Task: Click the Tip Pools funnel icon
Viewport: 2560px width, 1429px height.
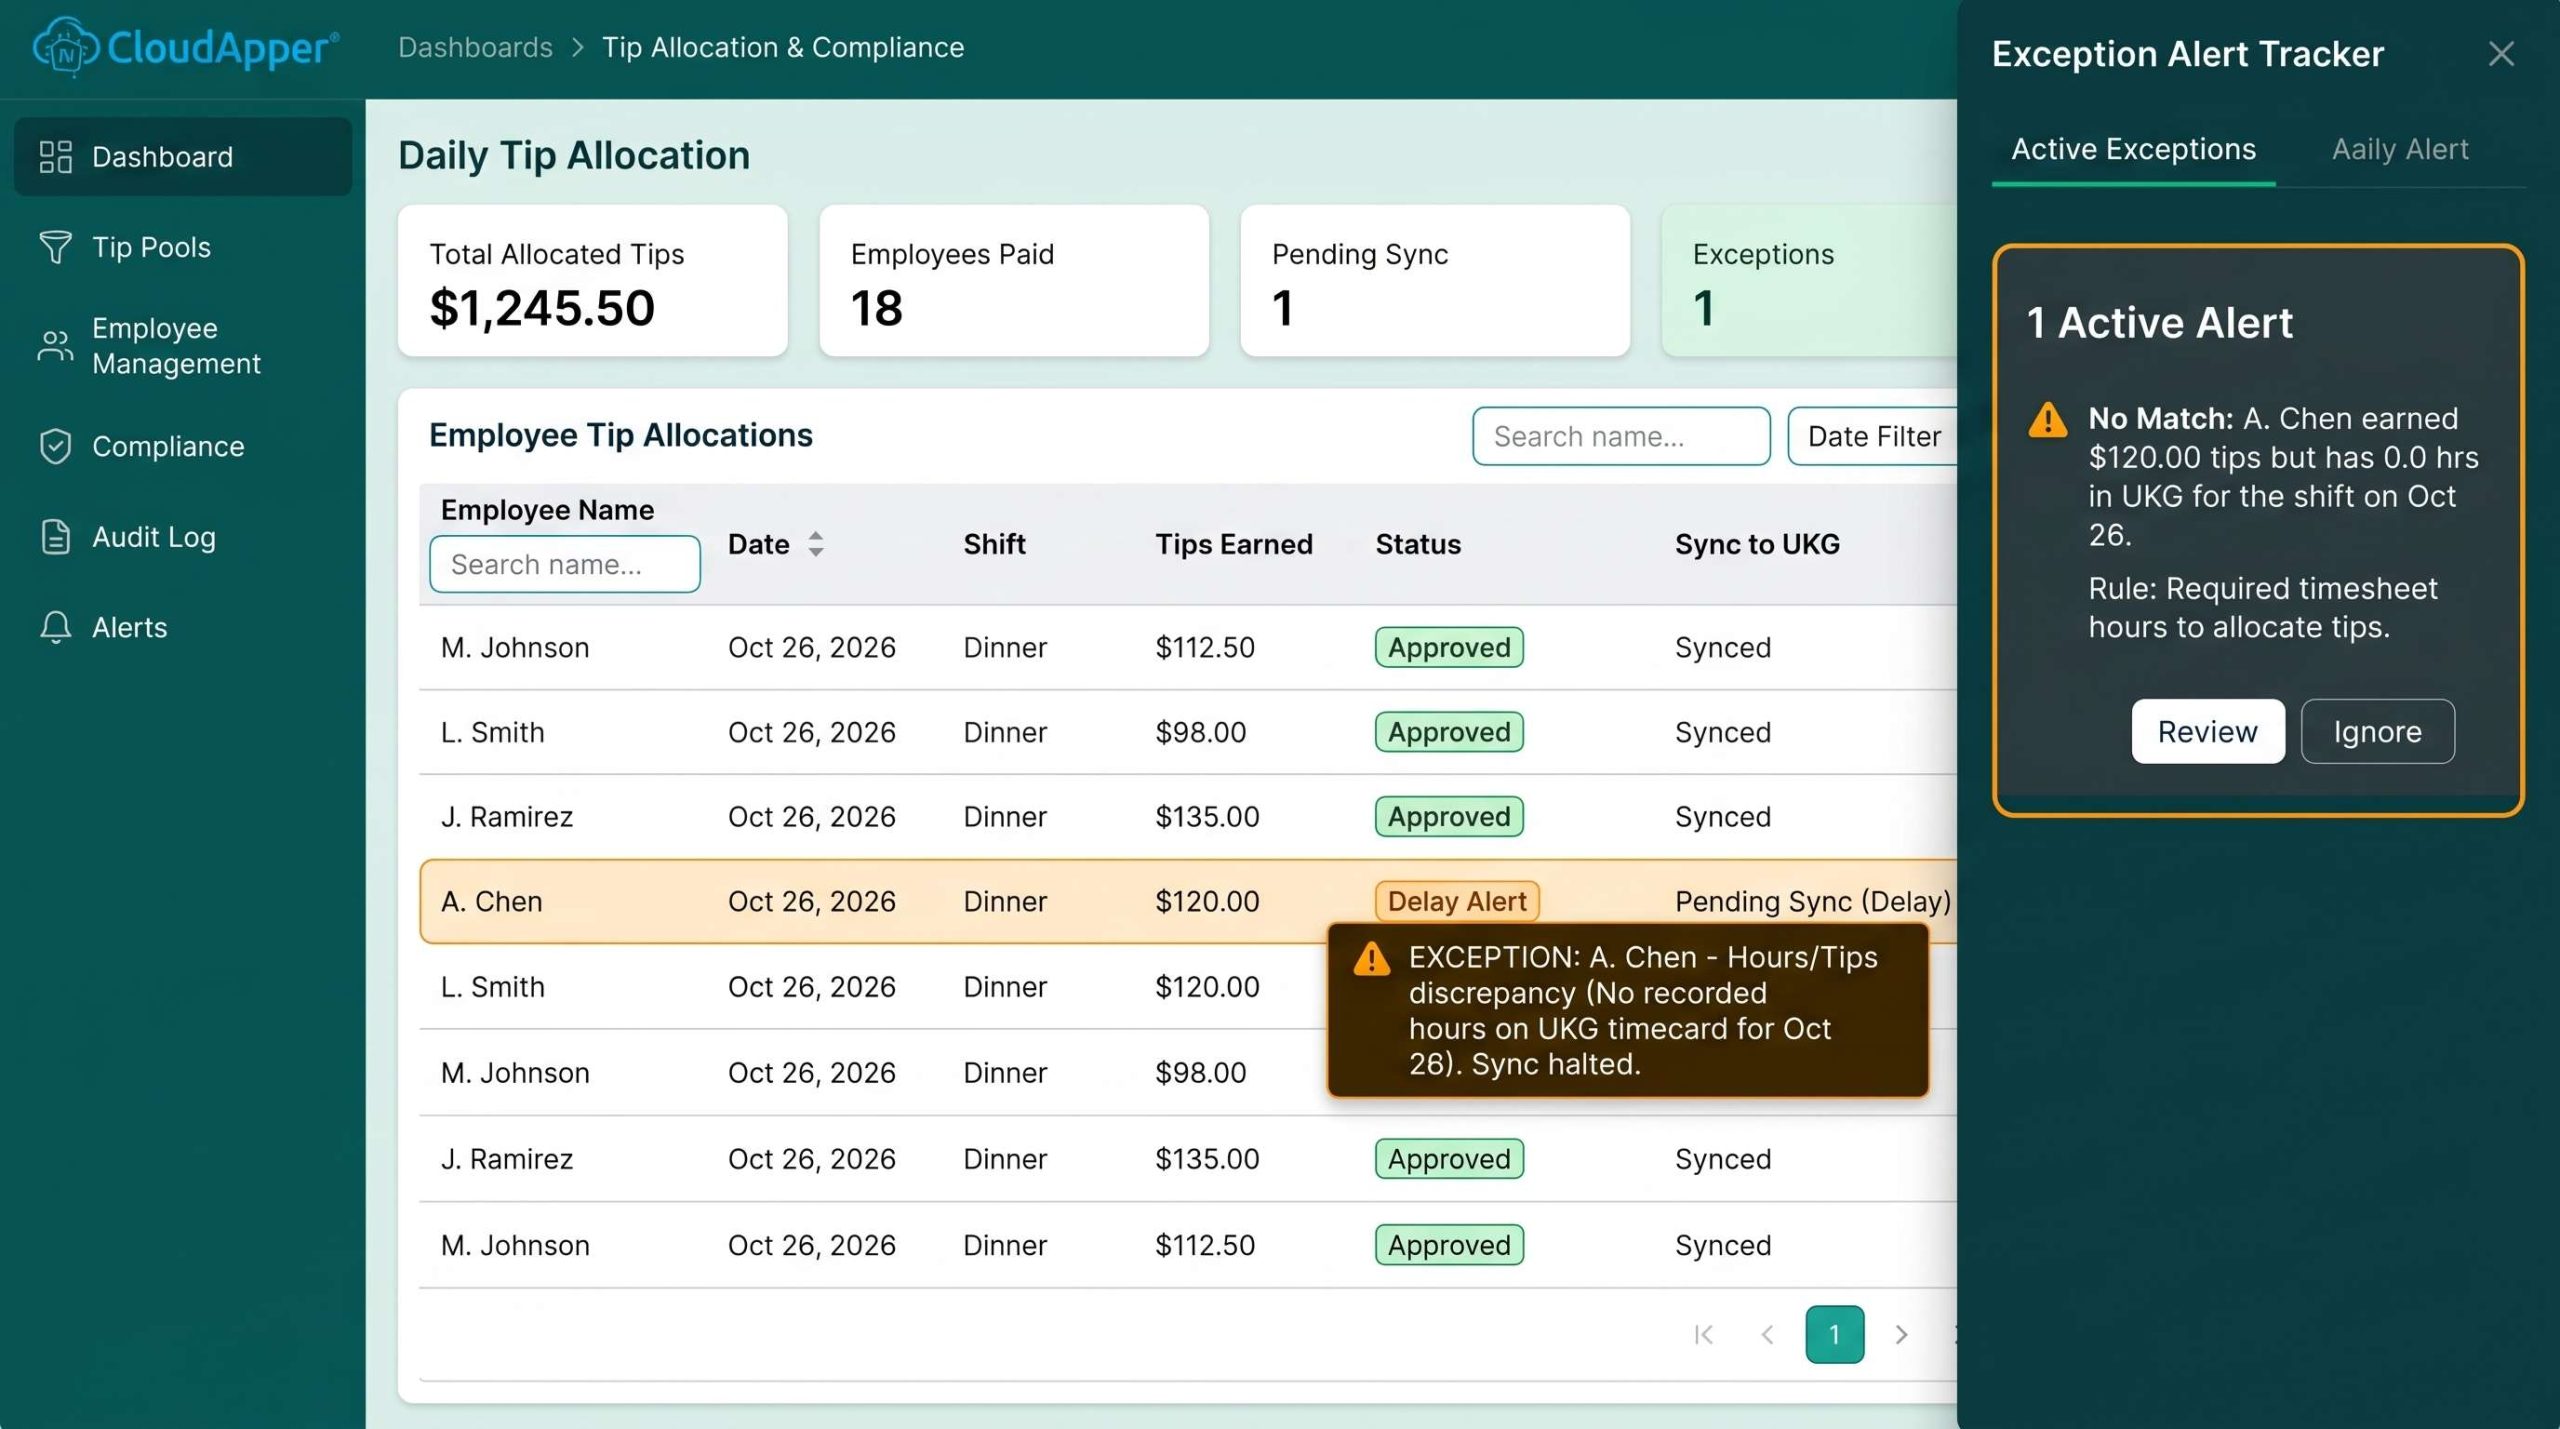Action: tap(55, 247)
